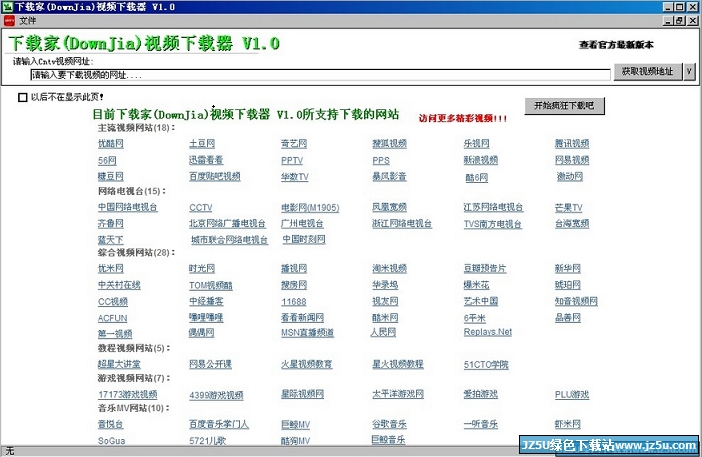Image resolution: width=702 pixels, height=457 pixels.
Task: Open the 中国时刻网 link
Action: pyautogui.click(x=304, y=239)
